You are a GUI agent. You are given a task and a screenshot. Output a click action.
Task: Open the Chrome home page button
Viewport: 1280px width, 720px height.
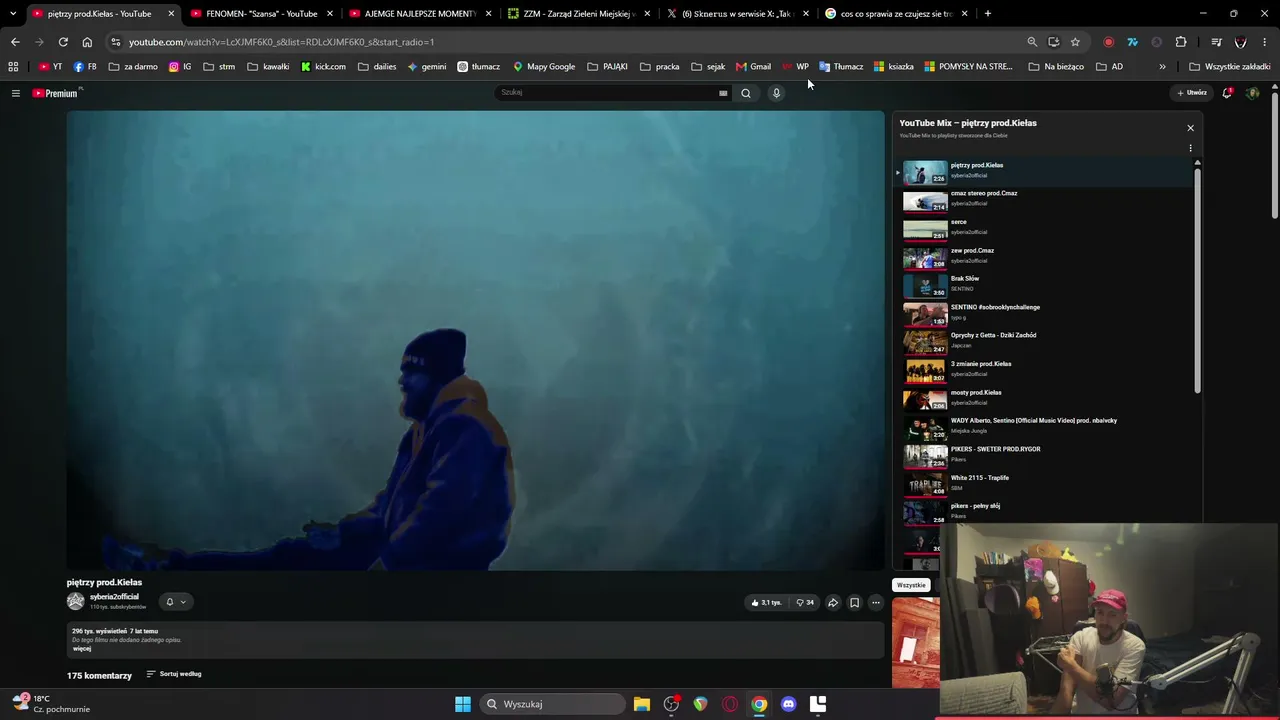coord(87,42)
